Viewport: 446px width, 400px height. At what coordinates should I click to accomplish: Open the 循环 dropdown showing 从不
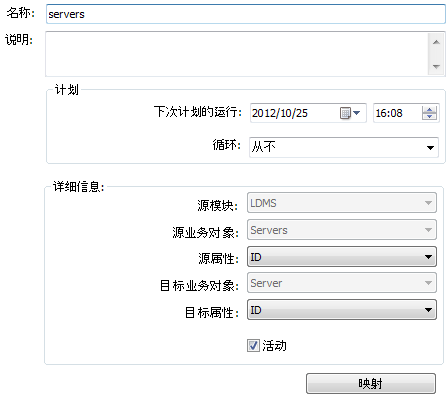pos(344,147)
